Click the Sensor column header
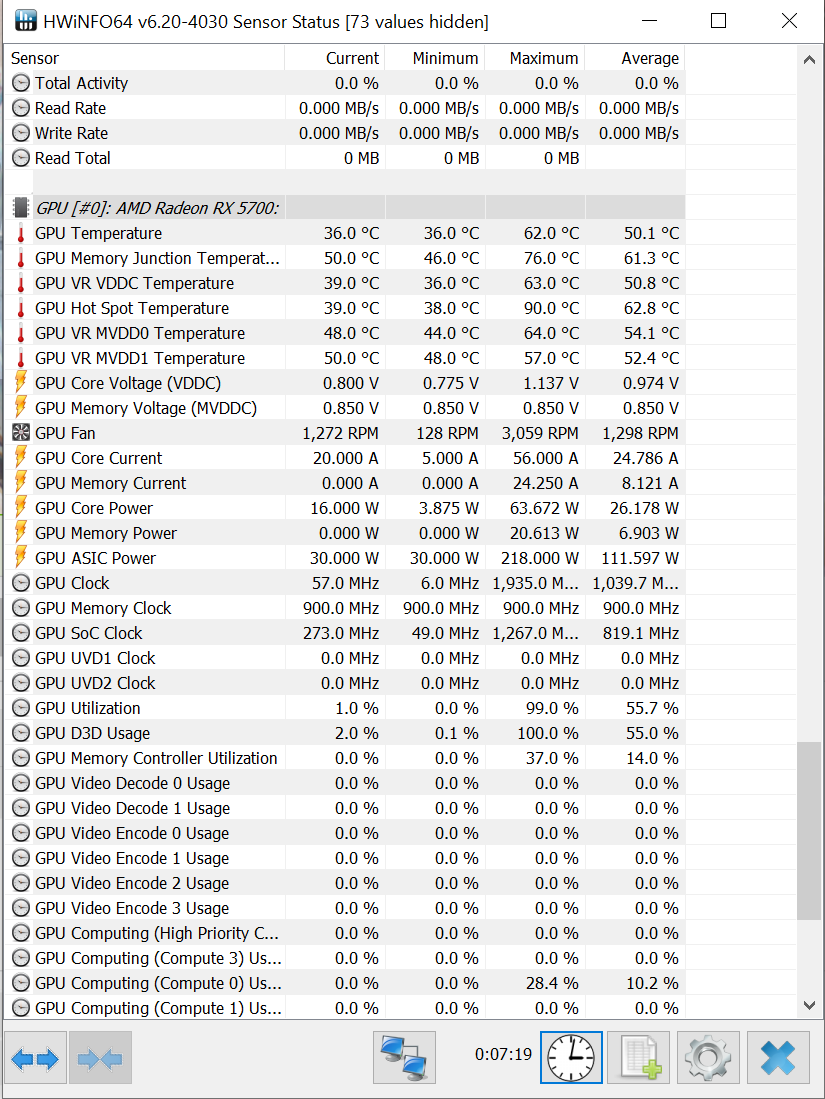 [144, 58]
